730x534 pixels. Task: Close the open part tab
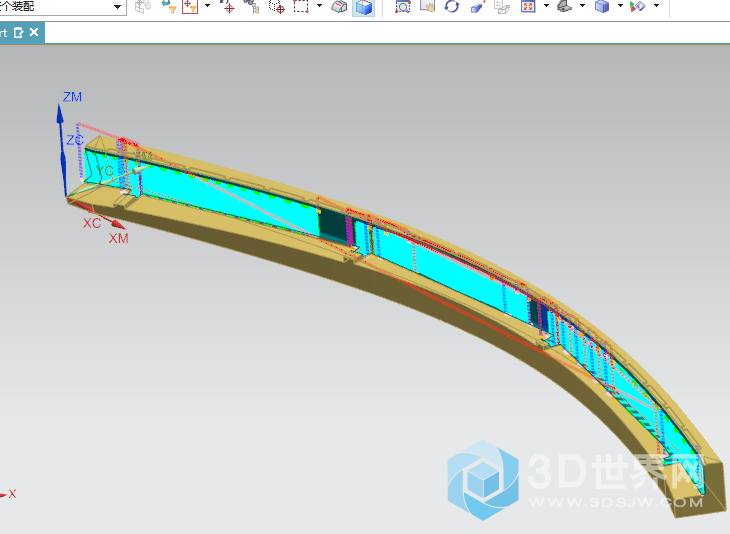(x=34, y=32)
